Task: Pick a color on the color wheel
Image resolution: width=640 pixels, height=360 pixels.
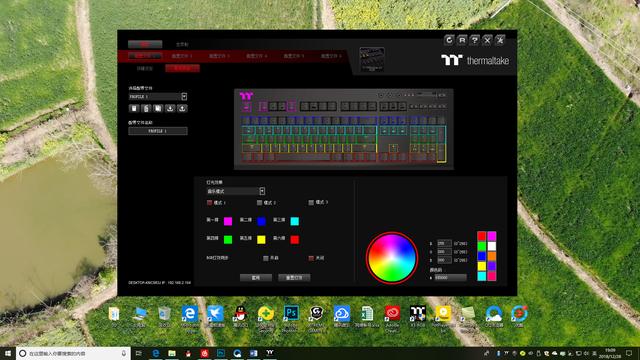Action: coord(391,258)
